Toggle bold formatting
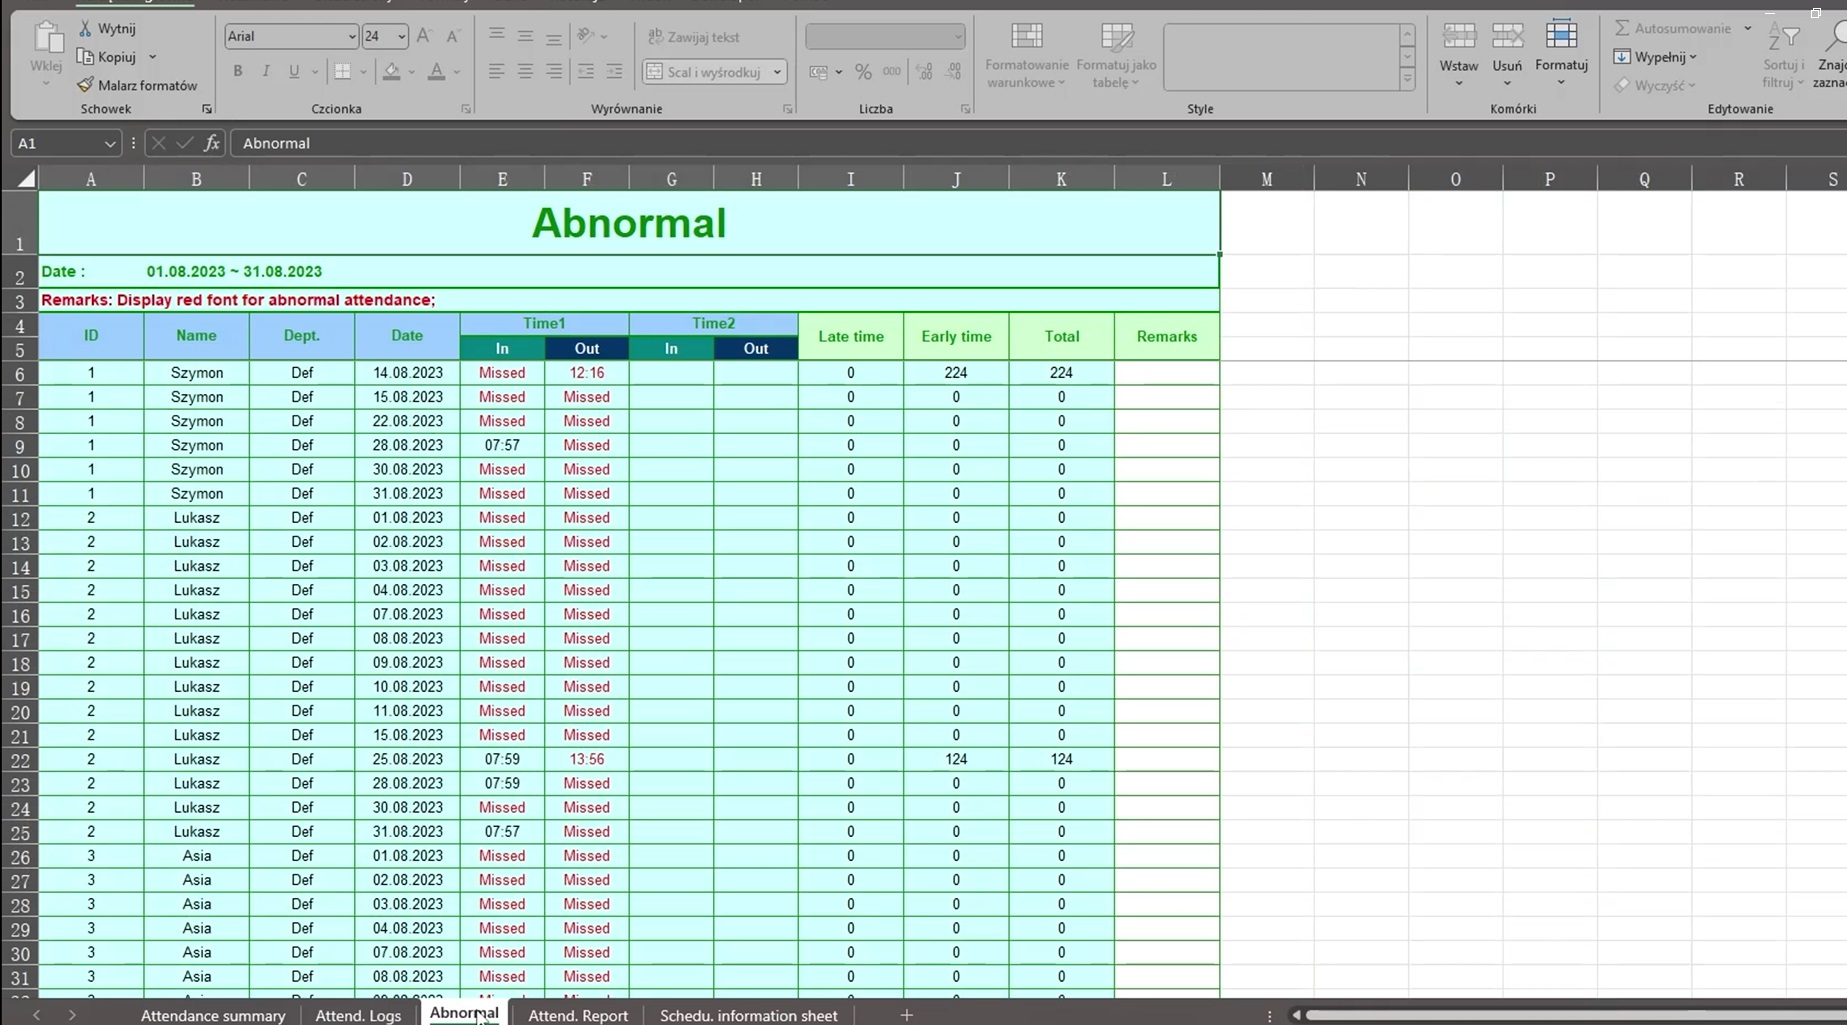 (237, 71)
